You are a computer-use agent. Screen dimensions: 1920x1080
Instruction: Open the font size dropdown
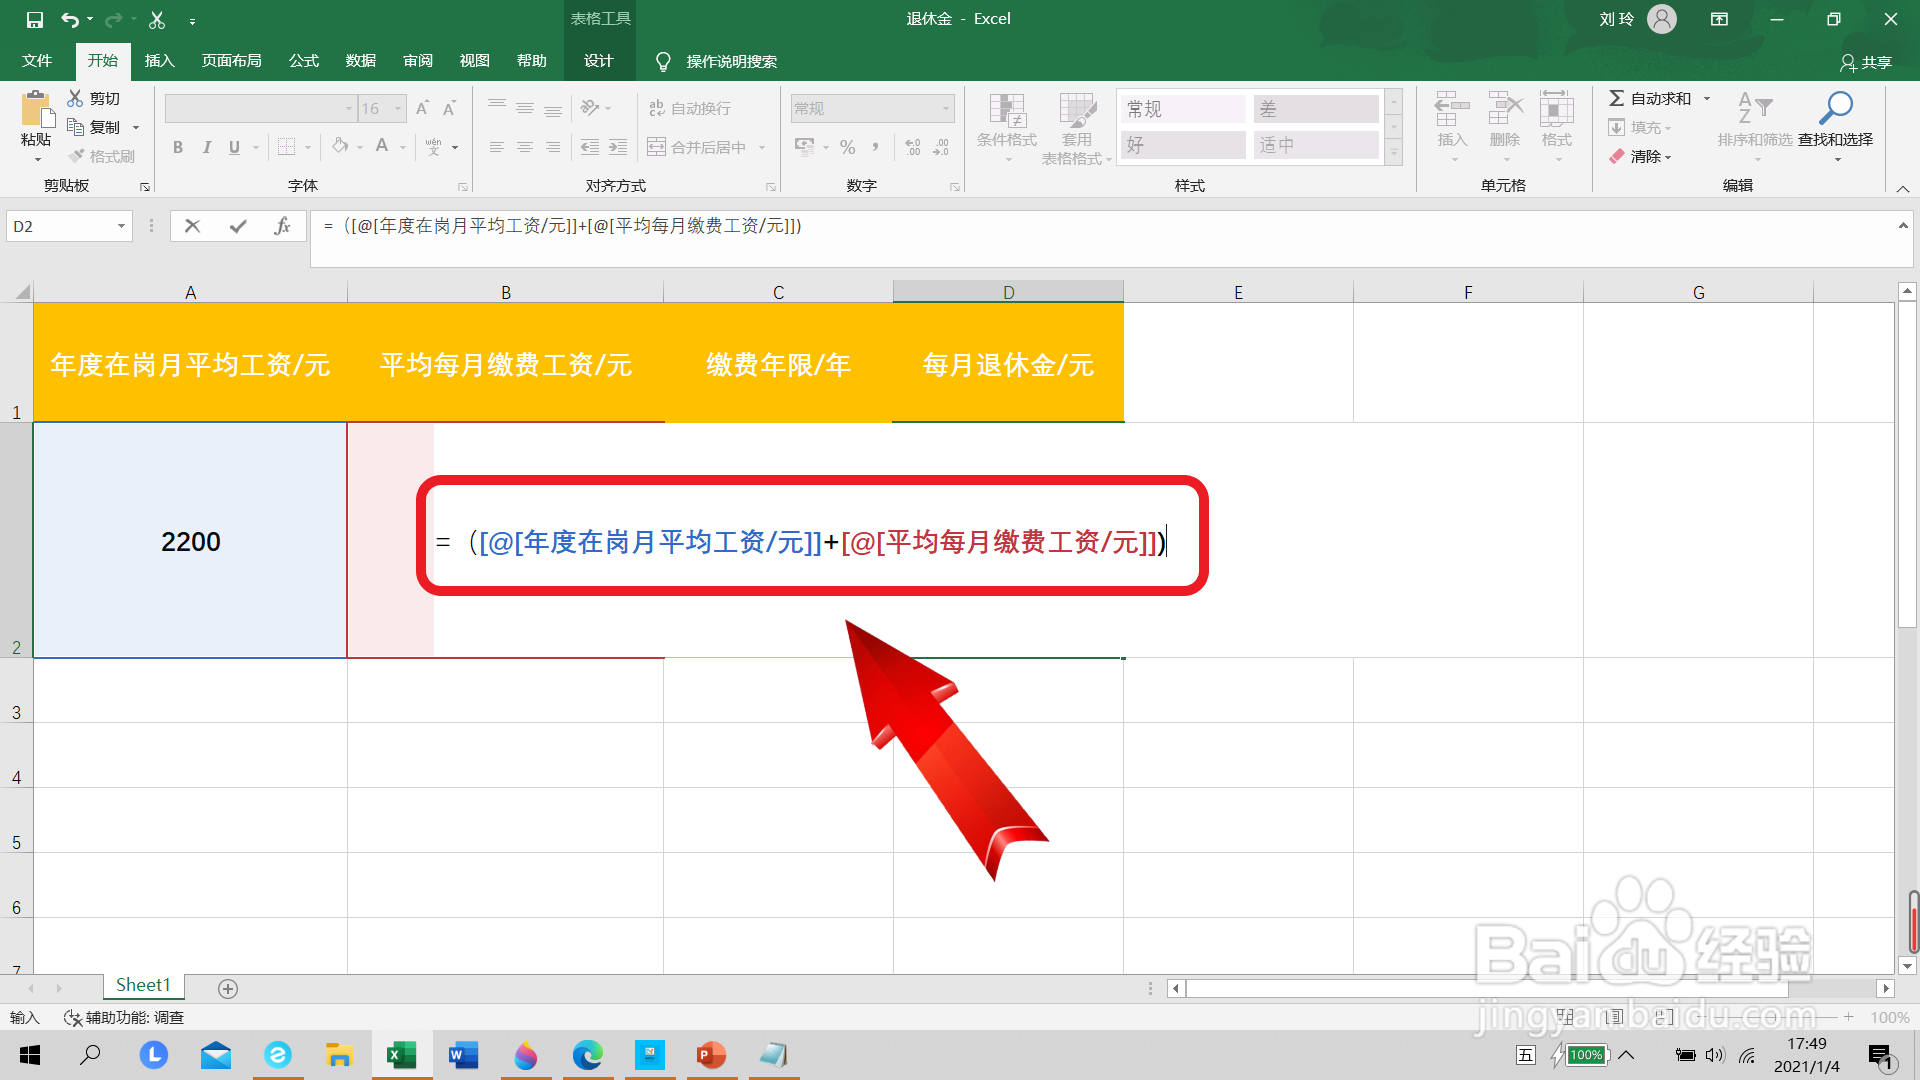tap(398, 108)
